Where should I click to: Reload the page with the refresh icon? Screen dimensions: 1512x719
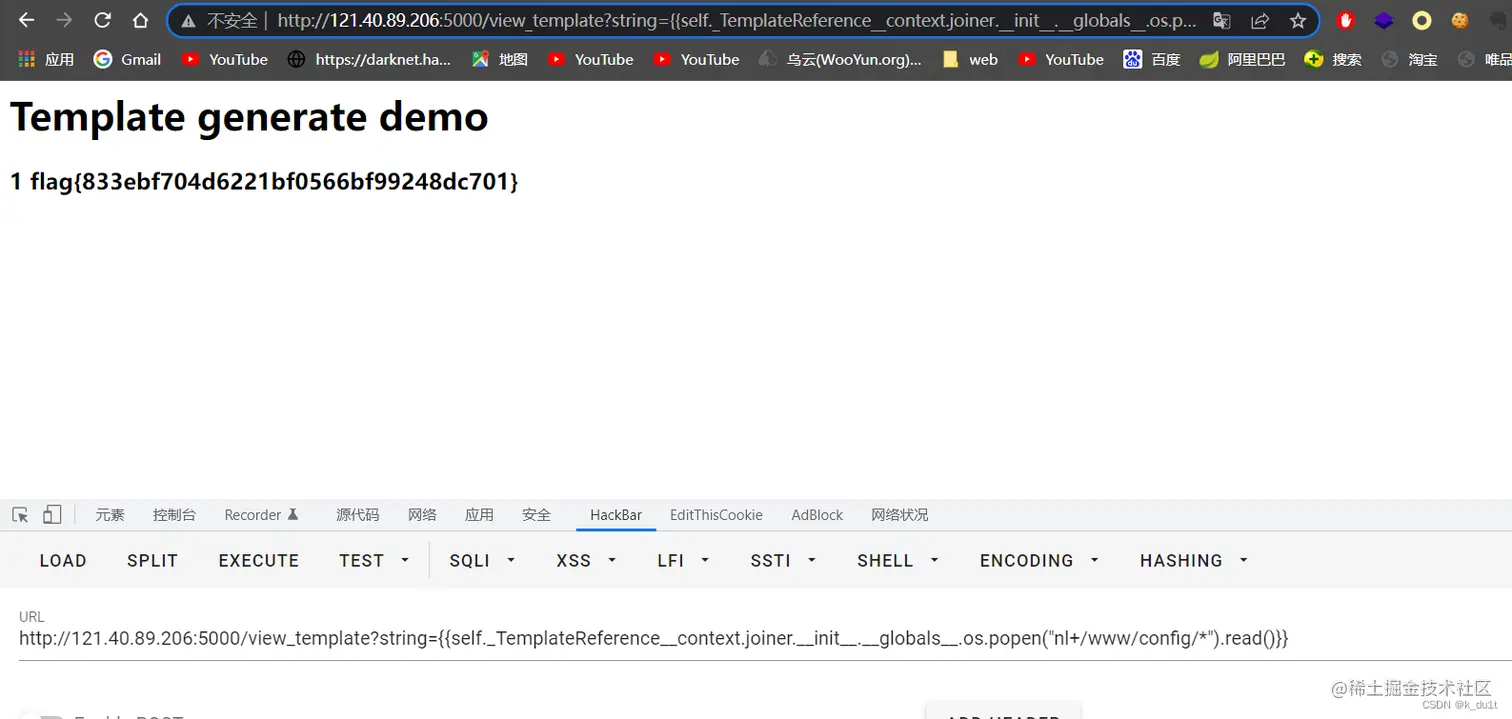[x=102, y=20]
